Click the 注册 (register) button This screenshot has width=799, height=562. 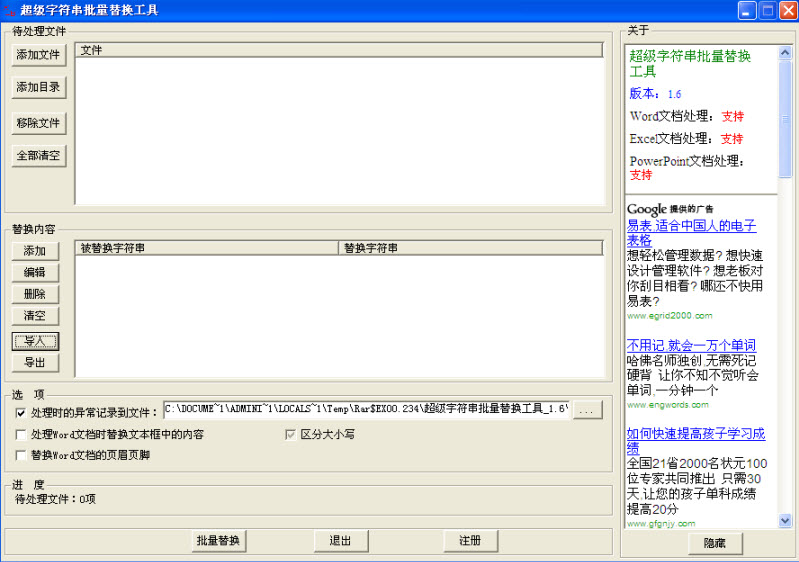click(470, 541)
